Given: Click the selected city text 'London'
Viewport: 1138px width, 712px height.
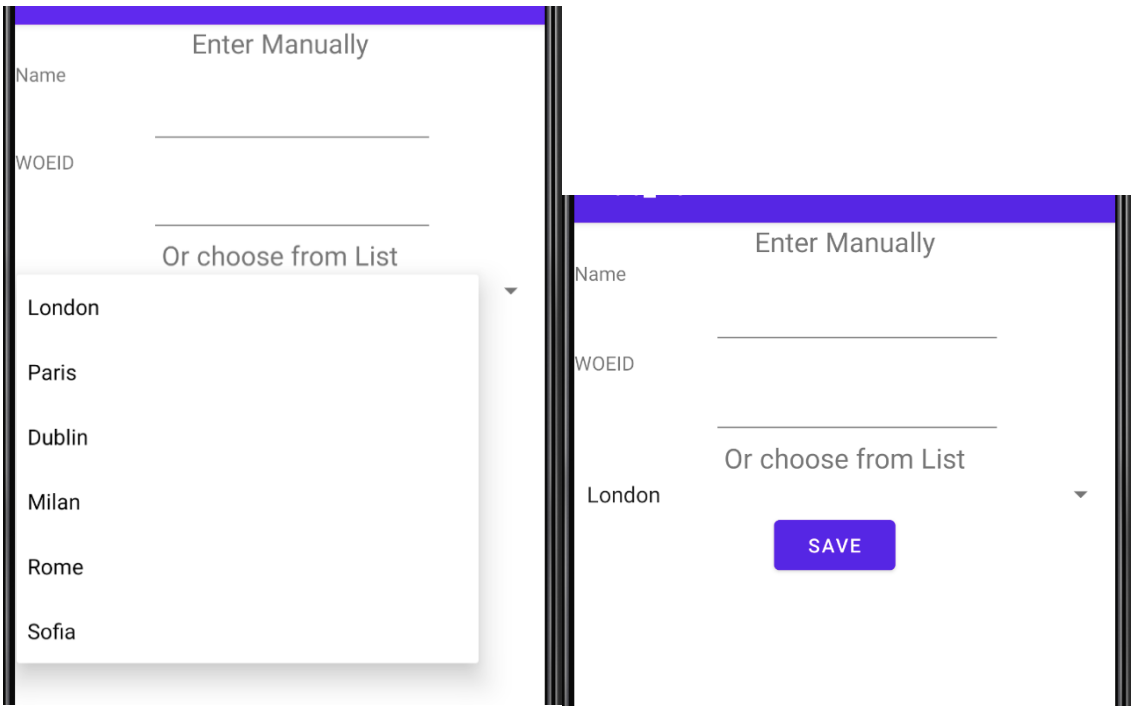Looking at the screenshot, I should click(625, 494).
